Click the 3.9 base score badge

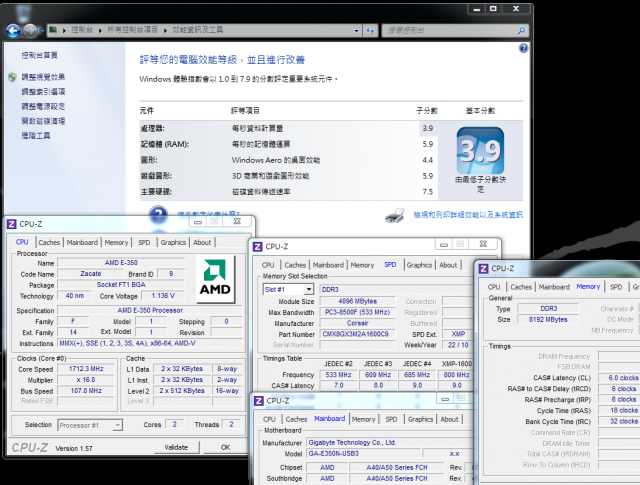pyautogui.click(x=480, y=150)
